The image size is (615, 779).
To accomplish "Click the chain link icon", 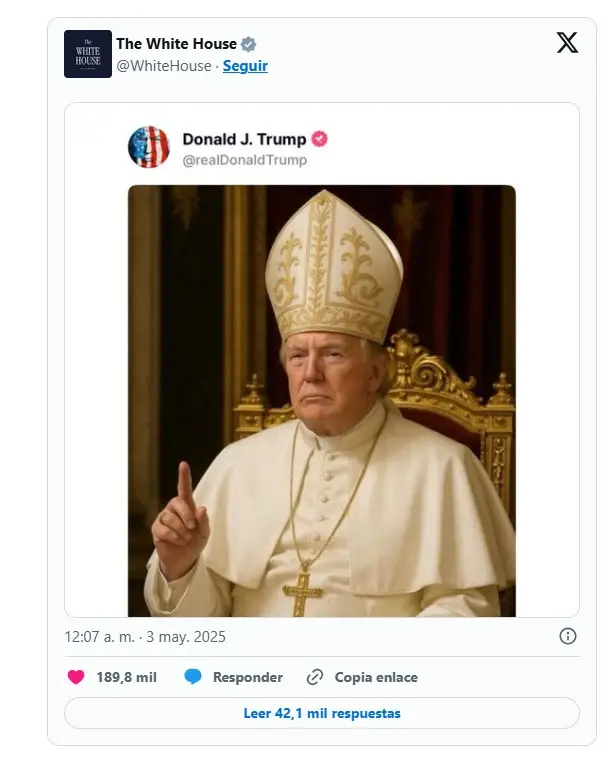I will [x=315, y=677].
